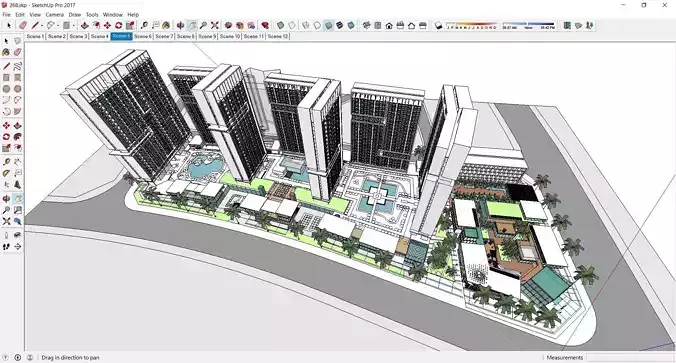This screenshot has height=363, width=676.
Task: Open the Draw menu
Action: tap(75, 14)
